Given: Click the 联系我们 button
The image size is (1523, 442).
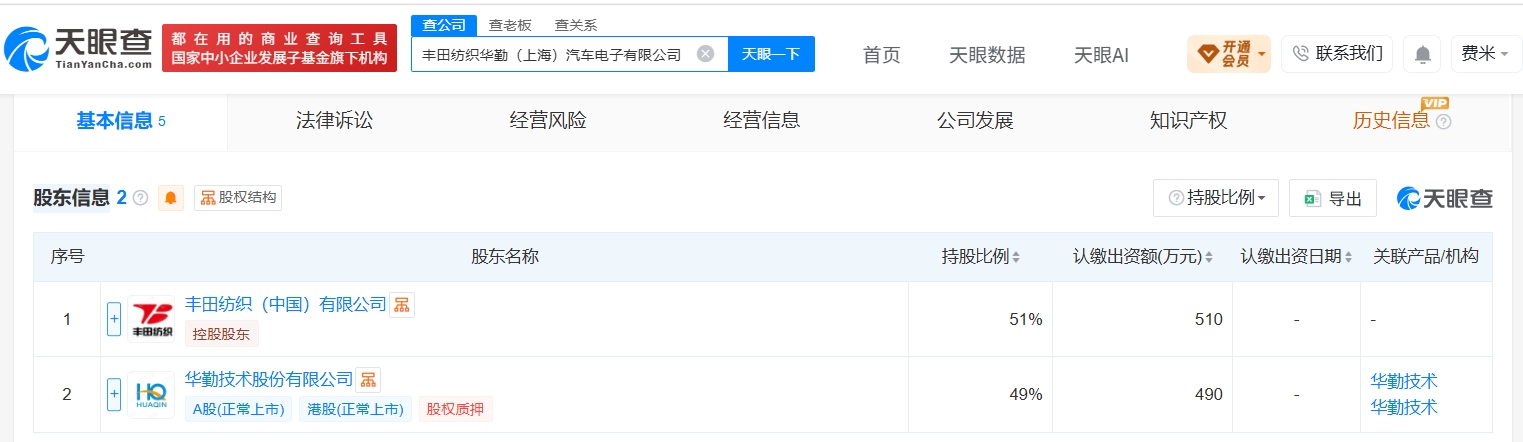Looking at the screenshot, I should click(x=1337, y=54).
